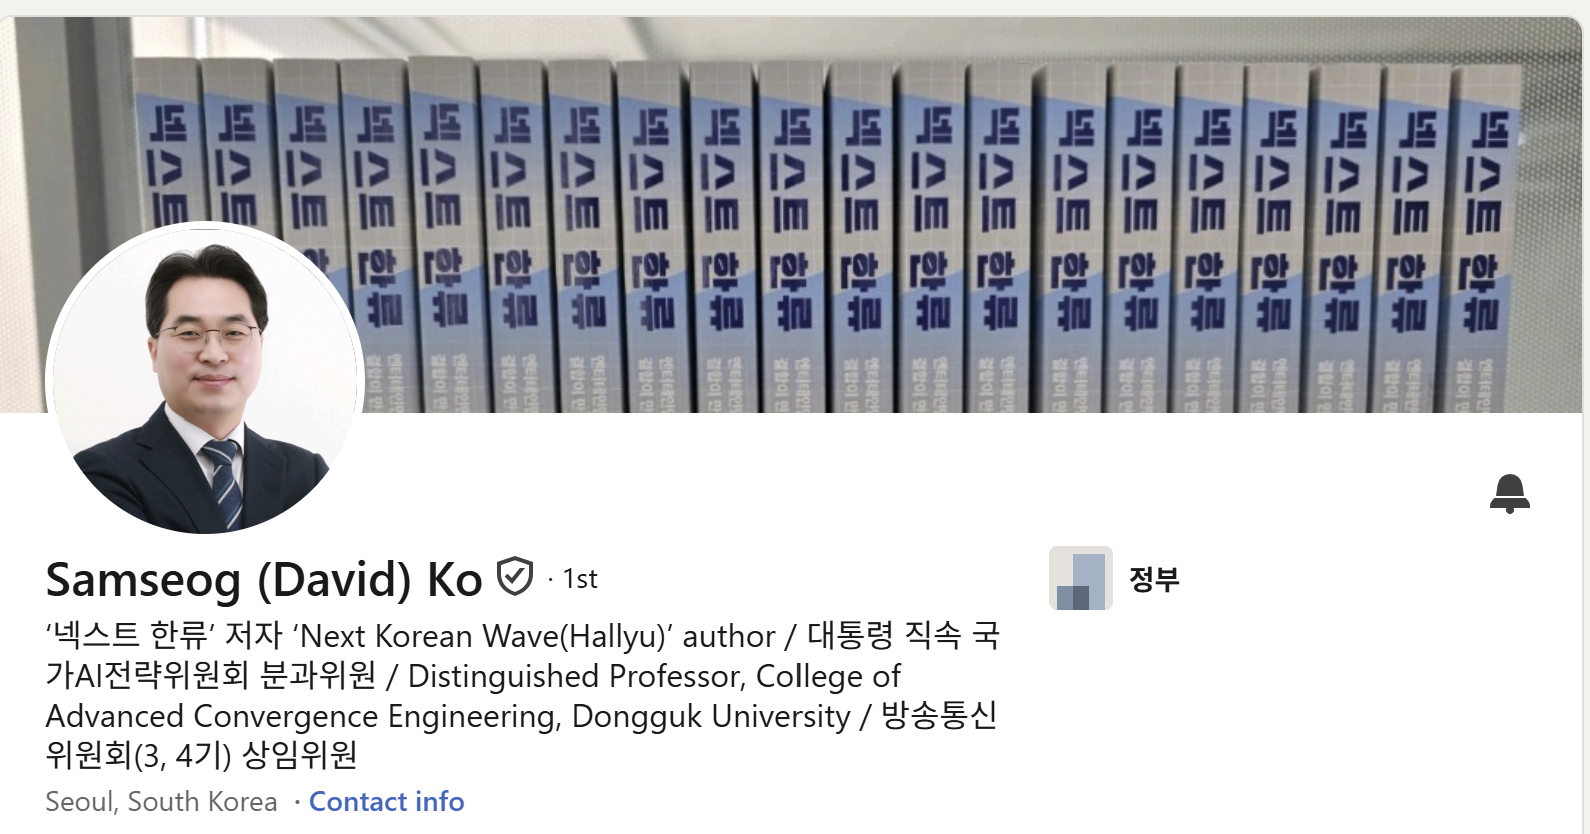This screenshot has width=1590, height=834.
Task: Click the Samseog (David) Ko name heading
Action: pyautogui.click(x=264, y=580)
